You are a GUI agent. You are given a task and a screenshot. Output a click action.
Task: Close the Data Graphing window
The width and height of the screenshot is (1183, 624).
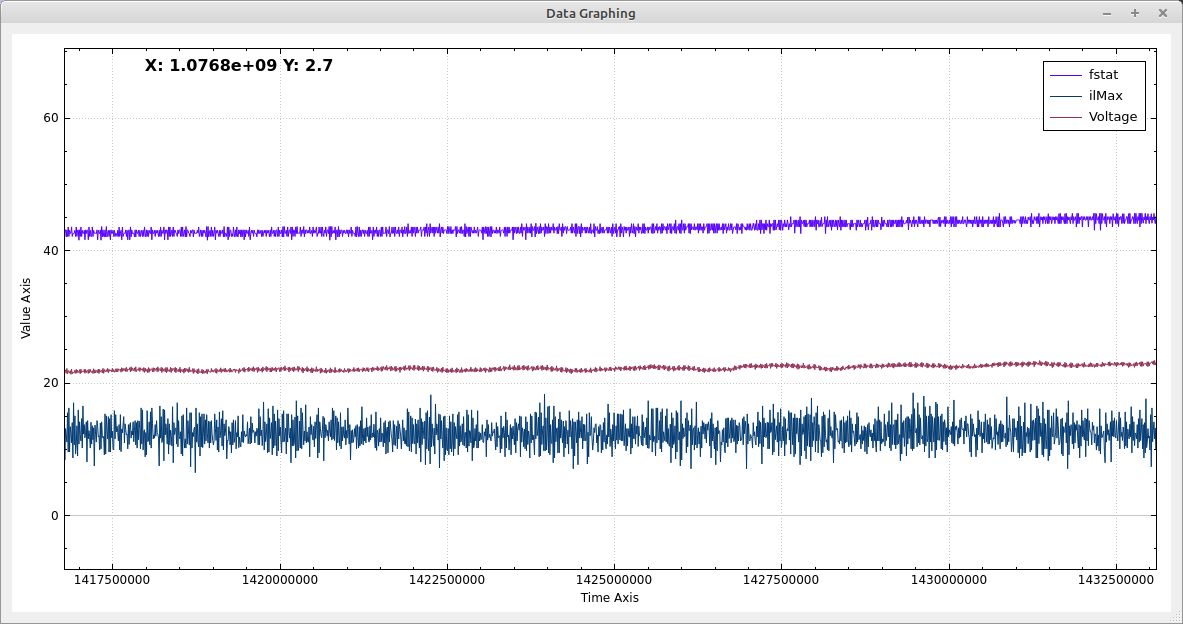[x=1163, y=14]
